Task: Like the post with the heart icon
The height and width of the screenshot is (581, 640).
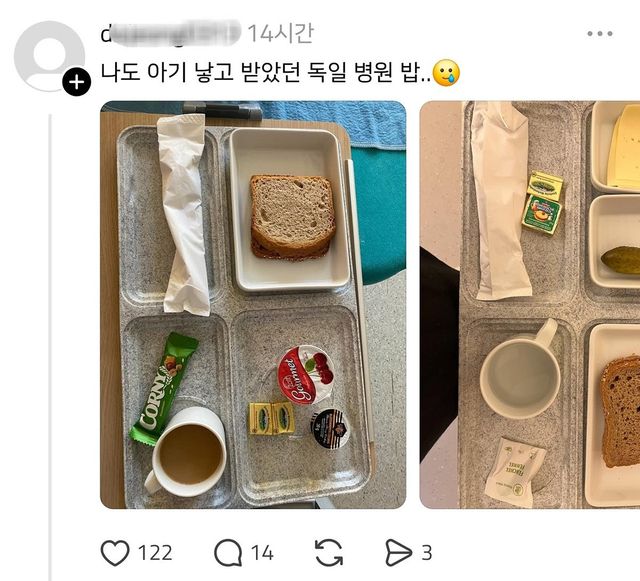Action: (x=115, y=553)
